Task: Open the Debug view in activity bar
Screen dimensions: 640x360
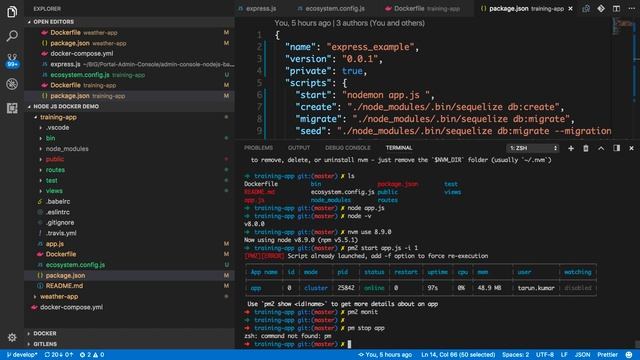Action: 12,84
